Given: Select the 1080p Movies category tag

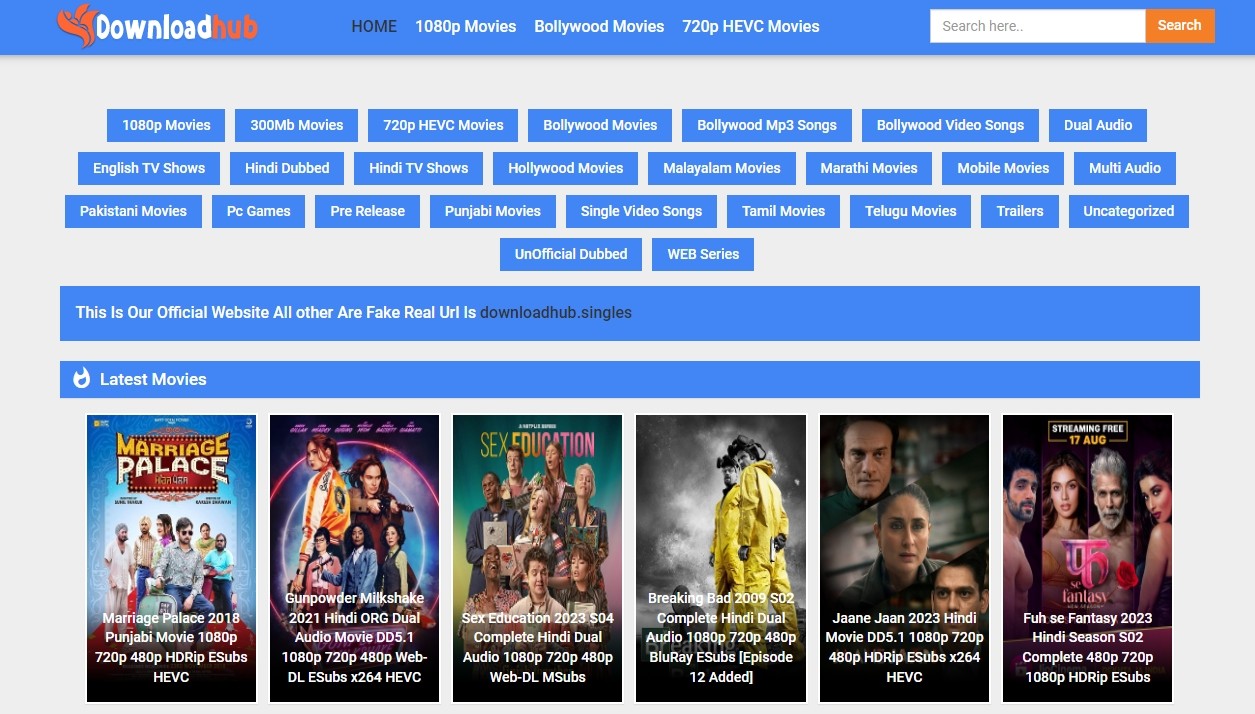Looking at the screenshot, I should pyautogui.click(x=166, y=125).
